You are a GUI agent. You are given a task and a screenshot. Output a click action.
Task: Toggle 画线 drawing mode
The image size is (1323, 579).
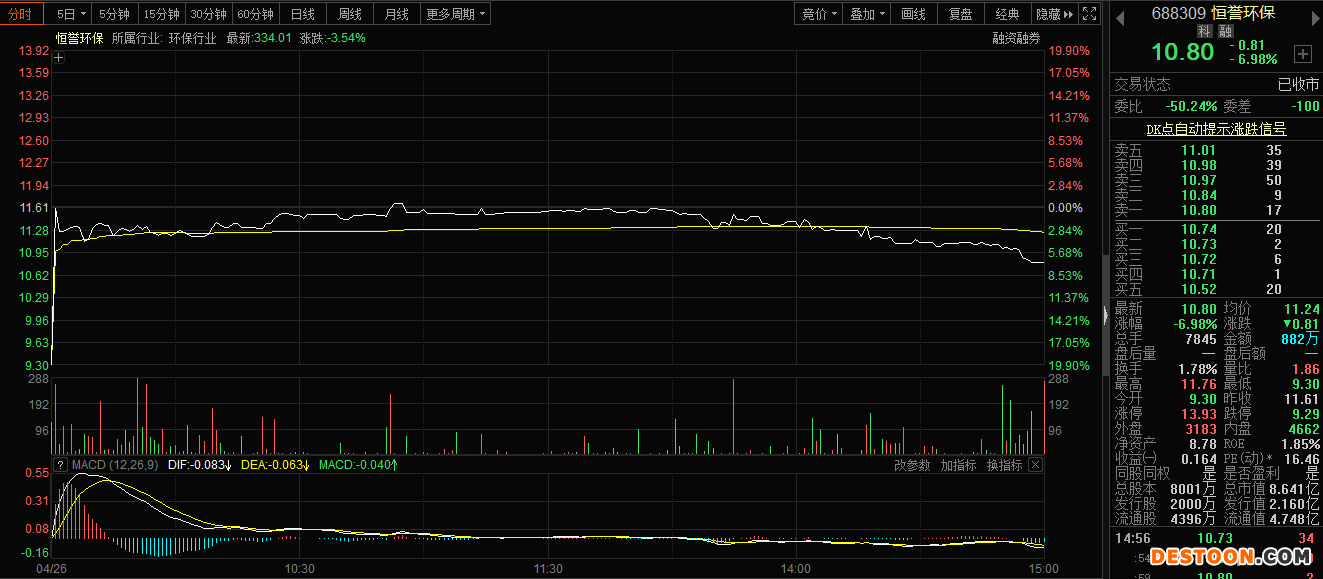point(913,14)
